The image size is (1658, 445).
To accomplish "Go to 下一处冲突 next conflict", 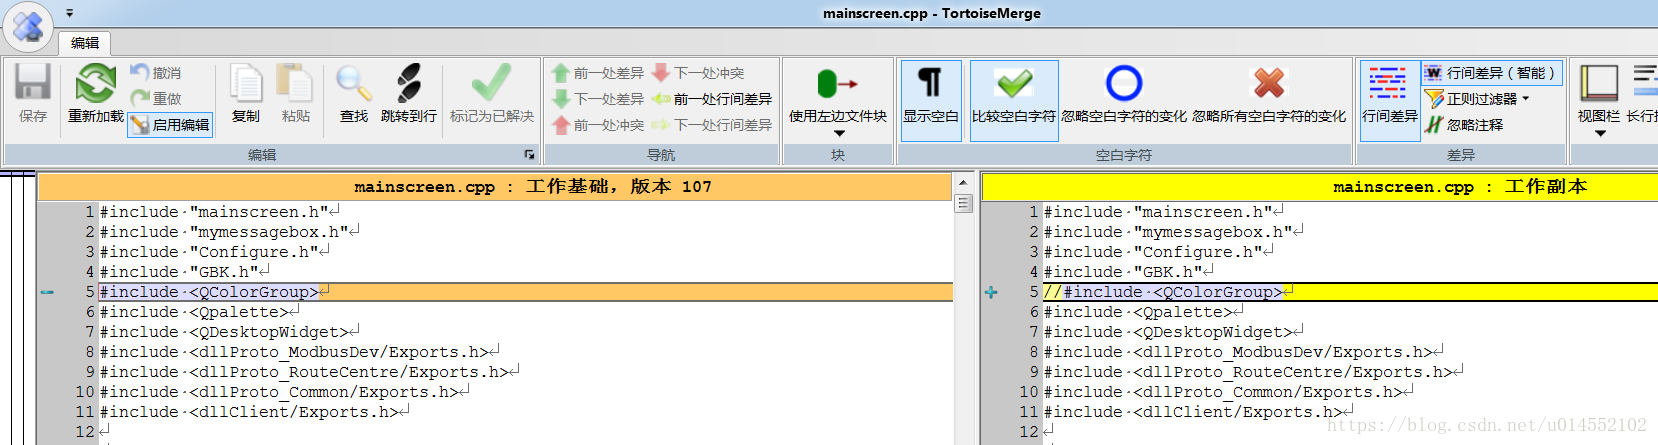I will pyautogui.click(x=698, y=73).
